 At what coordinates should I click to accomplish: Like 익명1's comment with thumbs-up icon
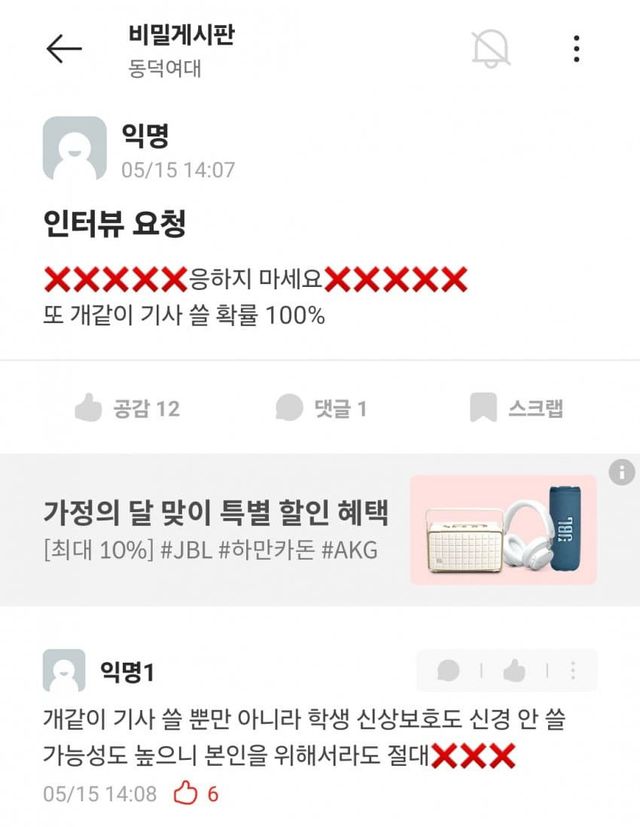click(514, 670)
